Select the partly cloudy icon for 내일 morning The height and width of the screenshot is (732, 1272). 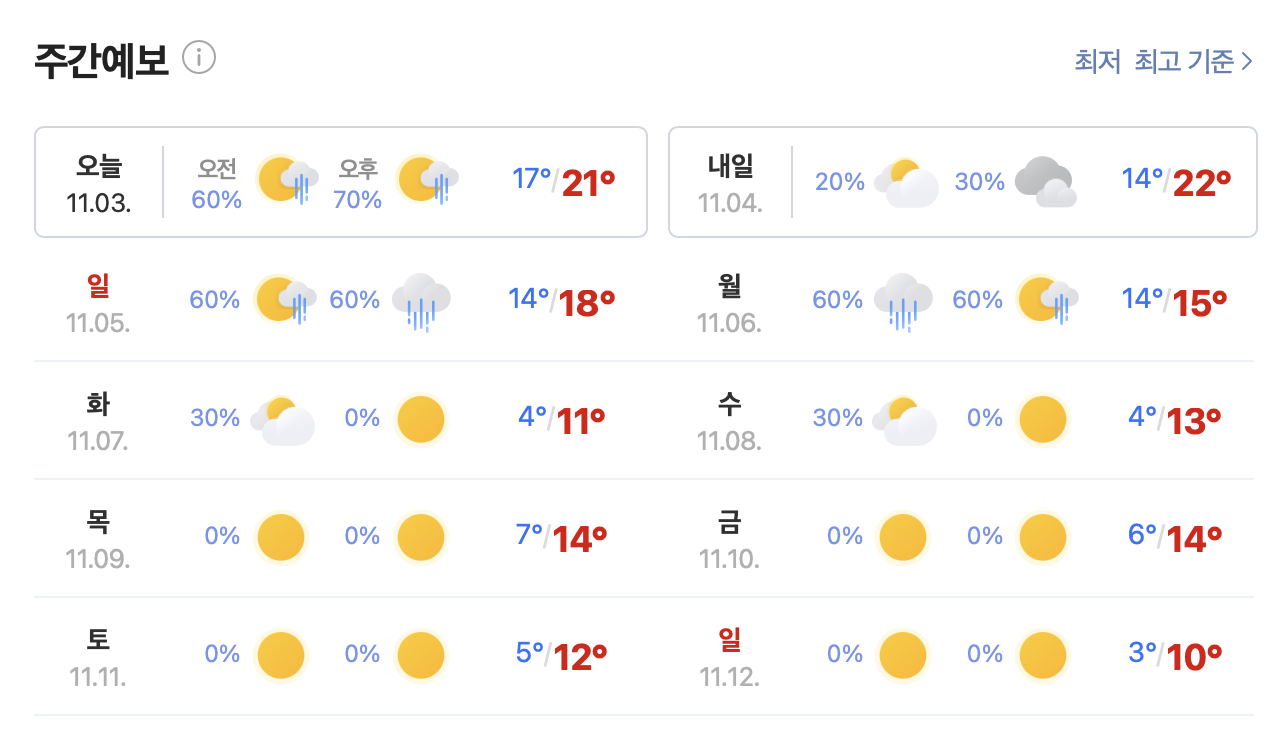pos(903,182)
